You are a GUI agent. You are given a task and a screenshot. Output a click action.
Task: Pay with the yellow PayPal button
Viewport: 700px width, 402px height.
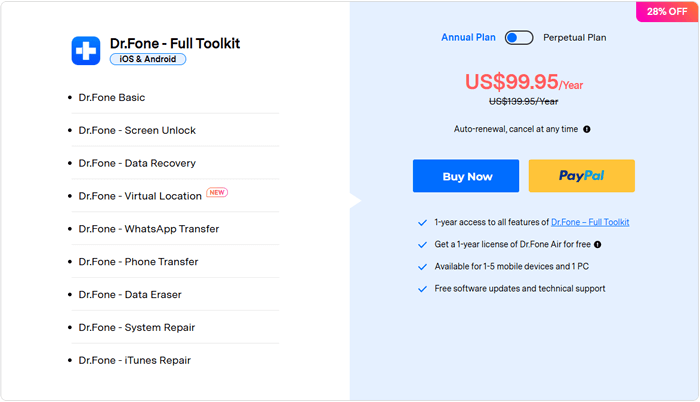tap(582, 176)
